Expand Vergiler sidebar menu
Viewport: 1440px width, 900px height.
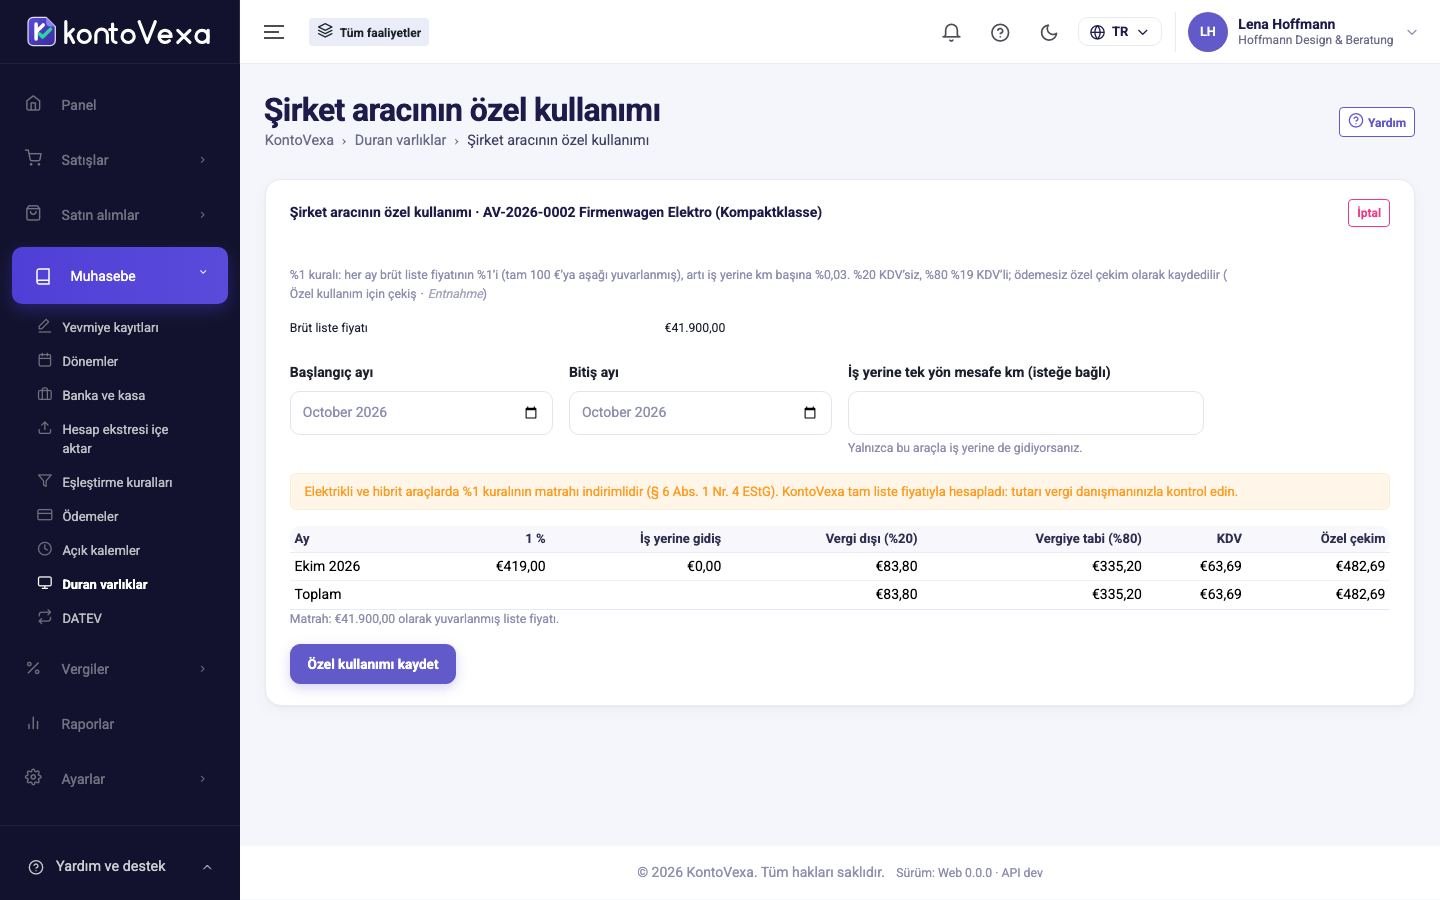pyautogui.click(x=120, y=669)
